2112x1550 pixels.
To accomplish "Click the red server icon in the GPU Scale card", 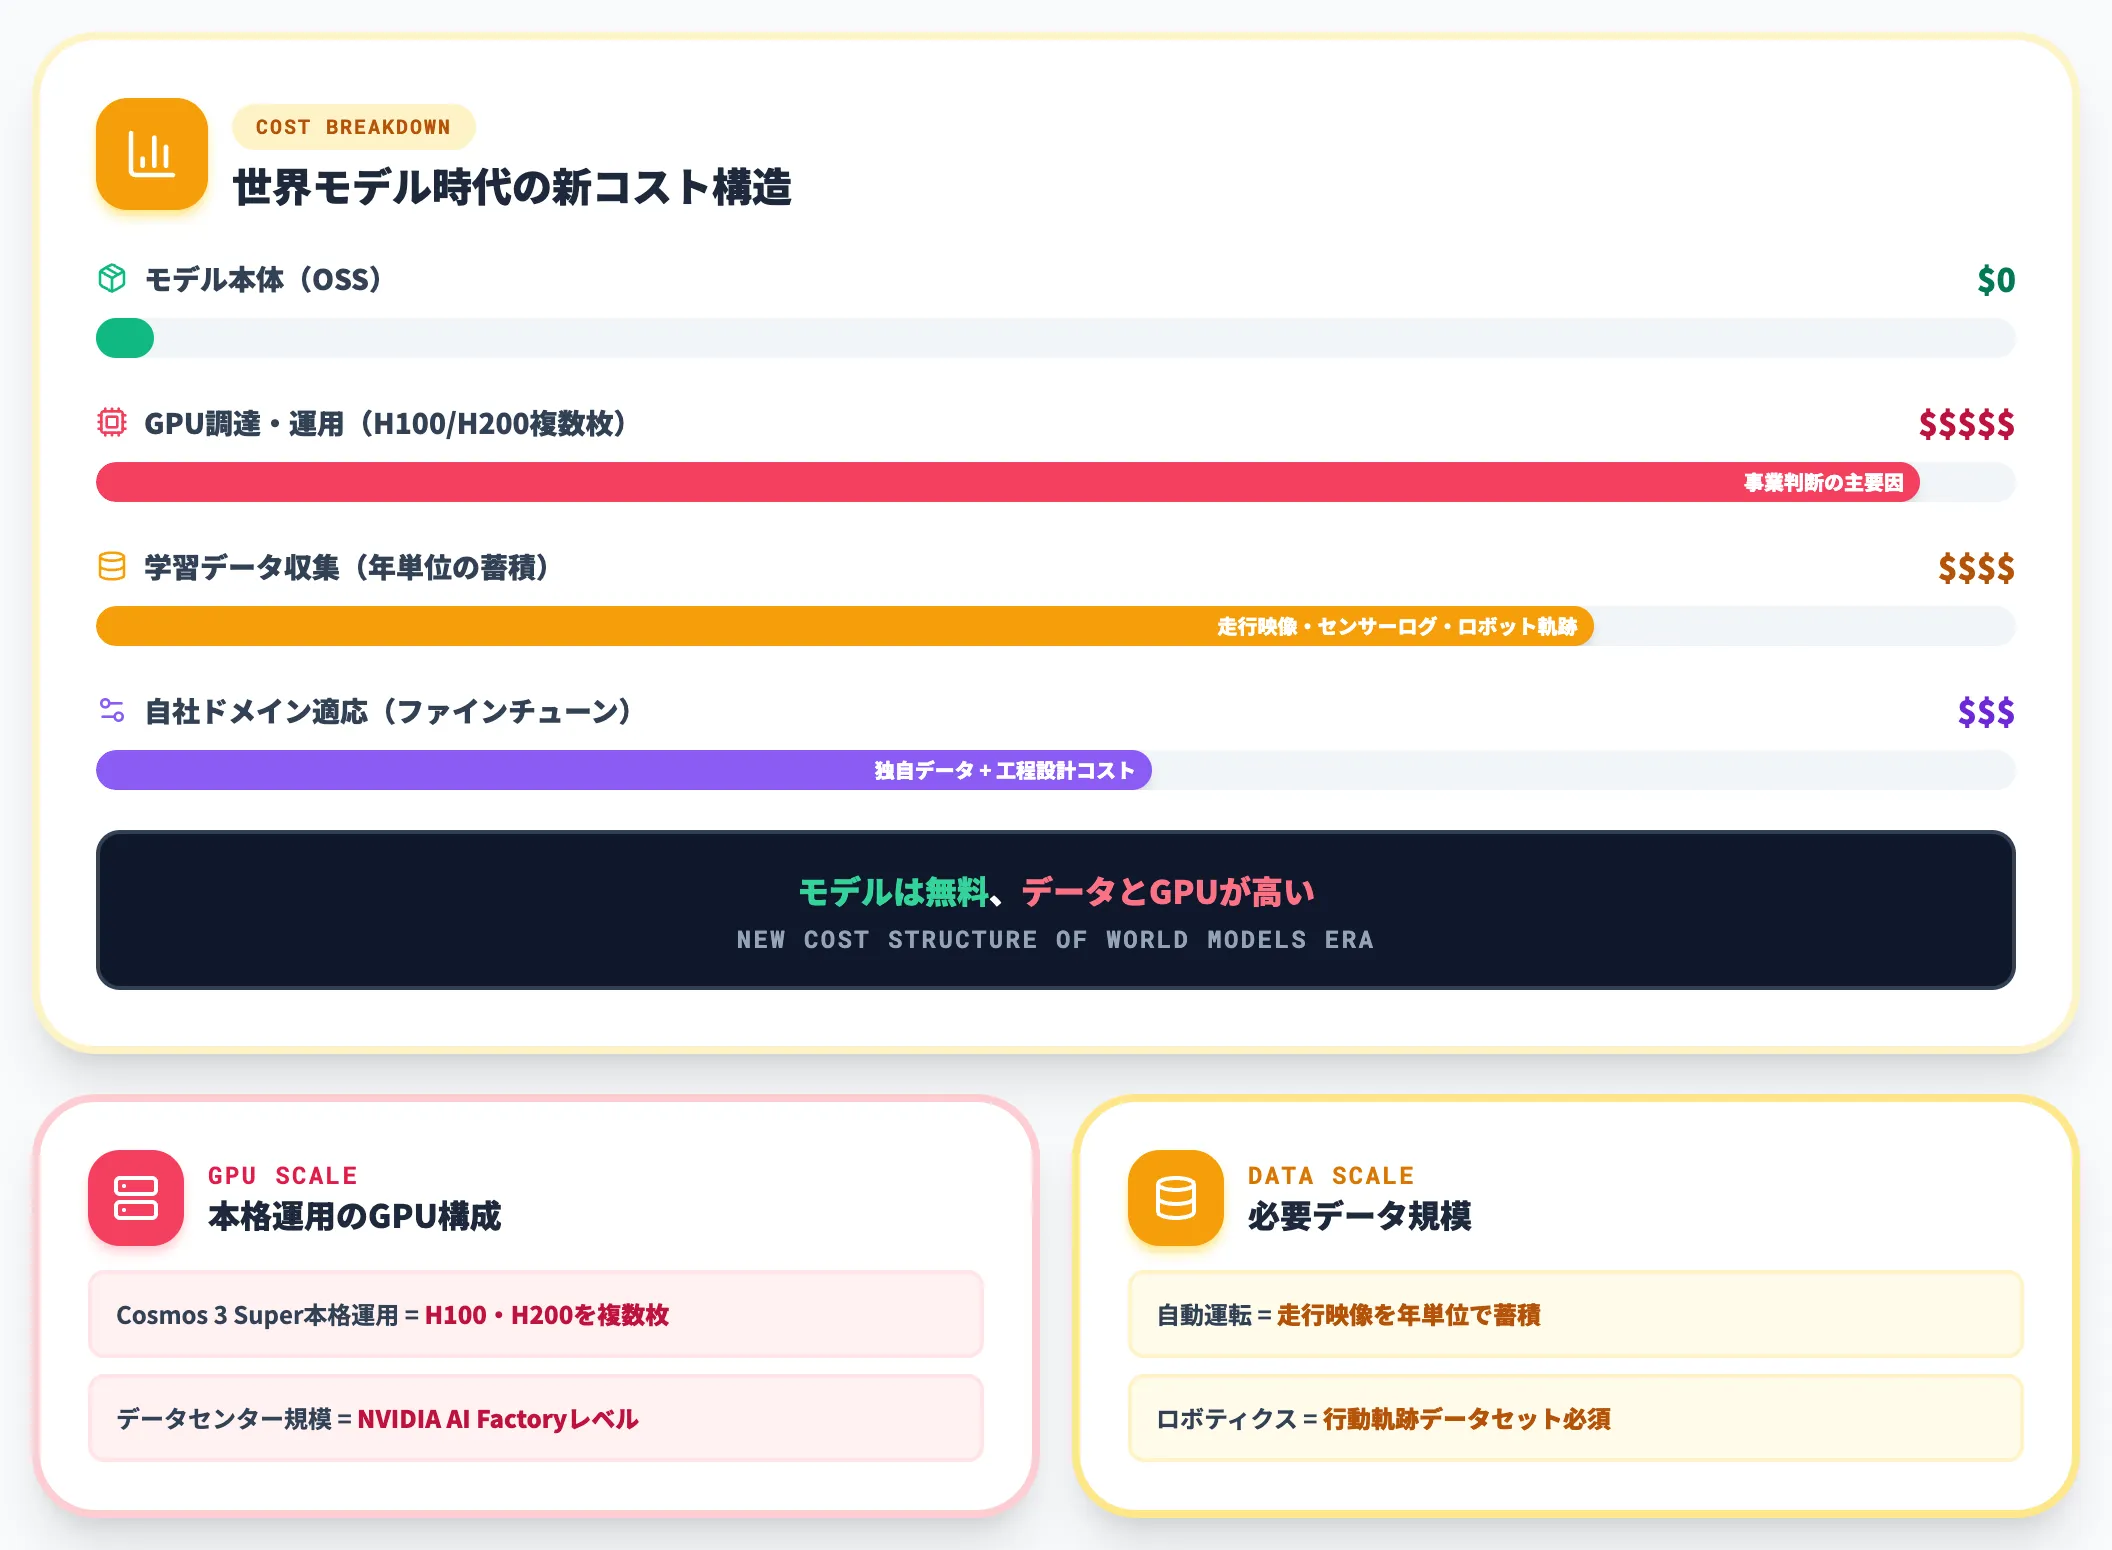I will pos(136,1198).
